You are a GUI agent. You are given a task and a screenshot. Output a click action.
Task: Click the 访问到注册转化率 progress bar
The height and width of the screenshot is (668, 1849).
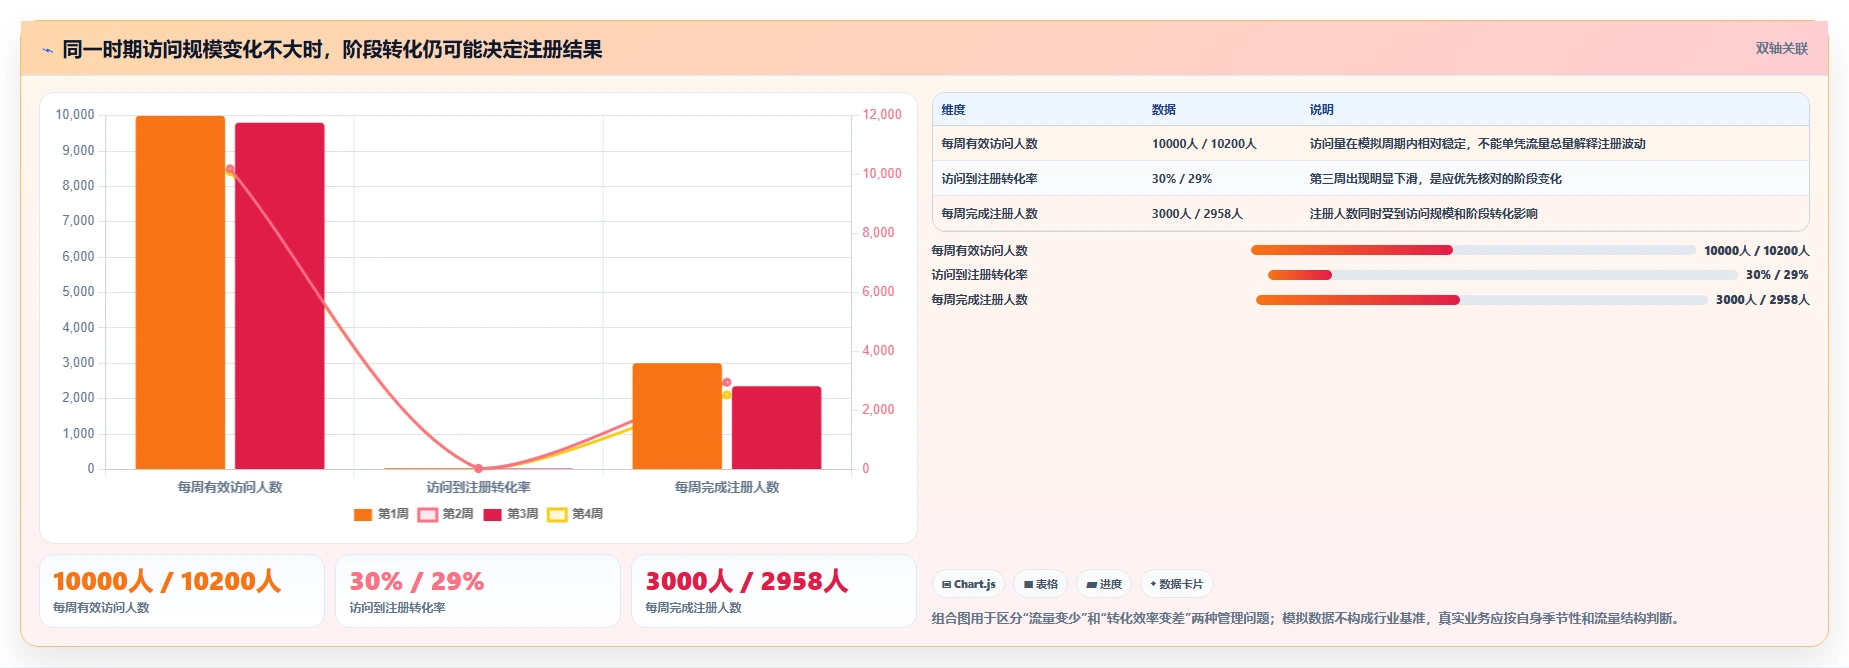(x=1503, y=275)
